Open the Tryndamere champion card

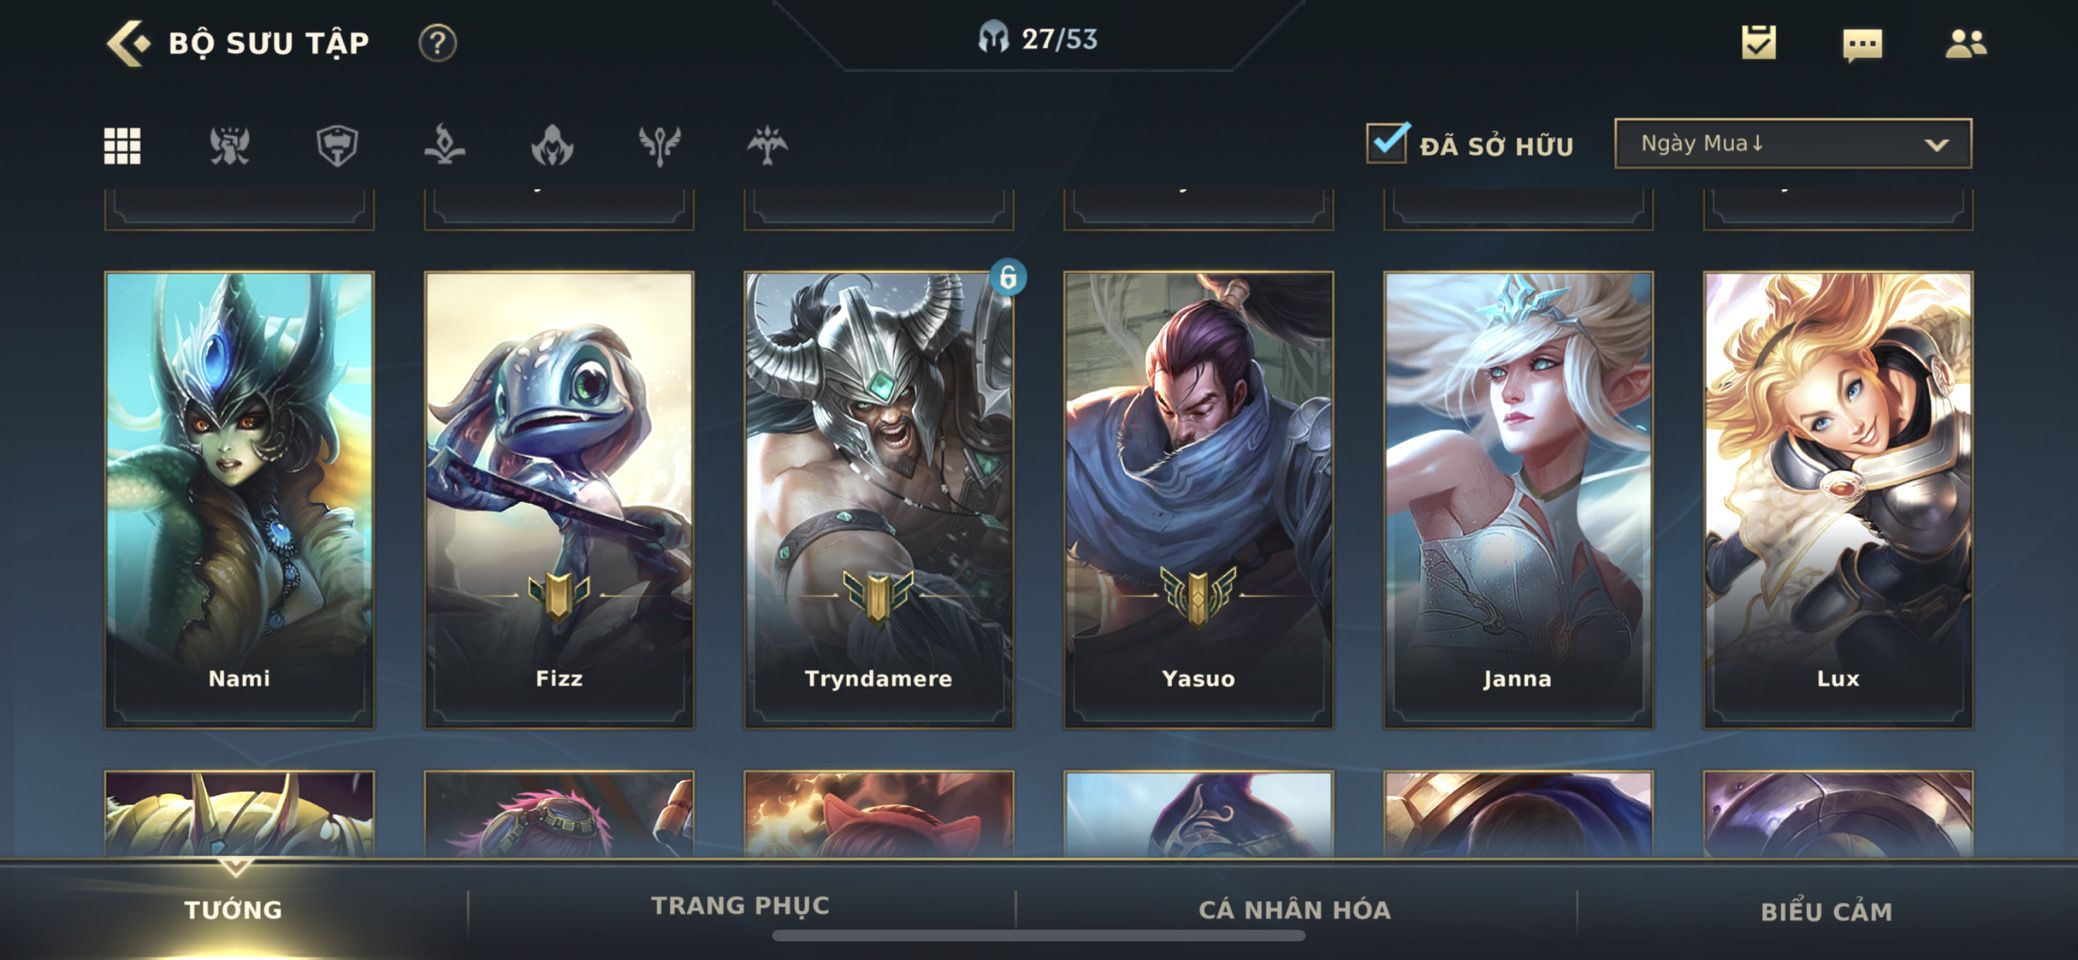pyautogui.click(x=878, y=499)
